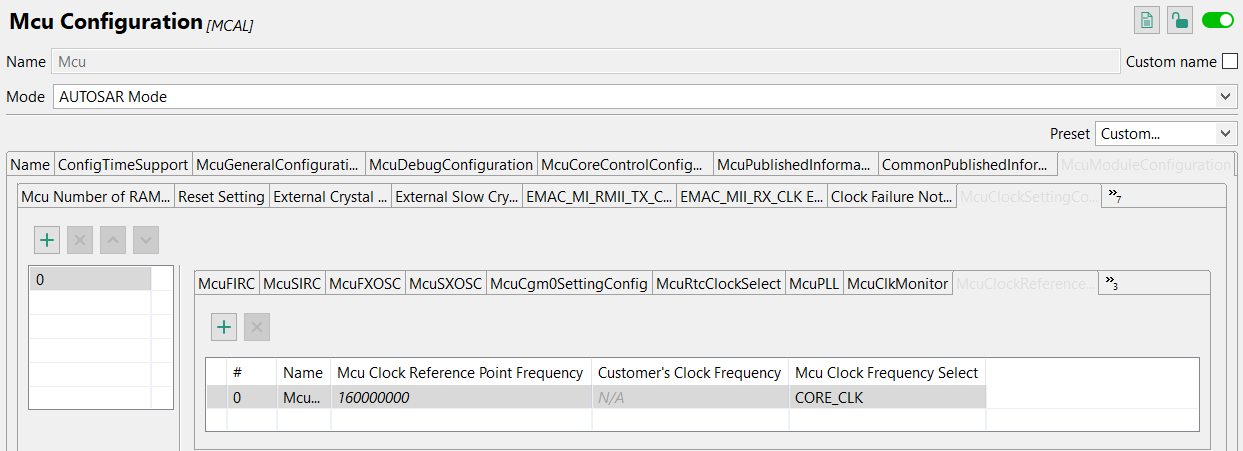Viewport: 1243px width, 451px height.
Task: Open the document view icon in header
Action: coord(1148,20)
